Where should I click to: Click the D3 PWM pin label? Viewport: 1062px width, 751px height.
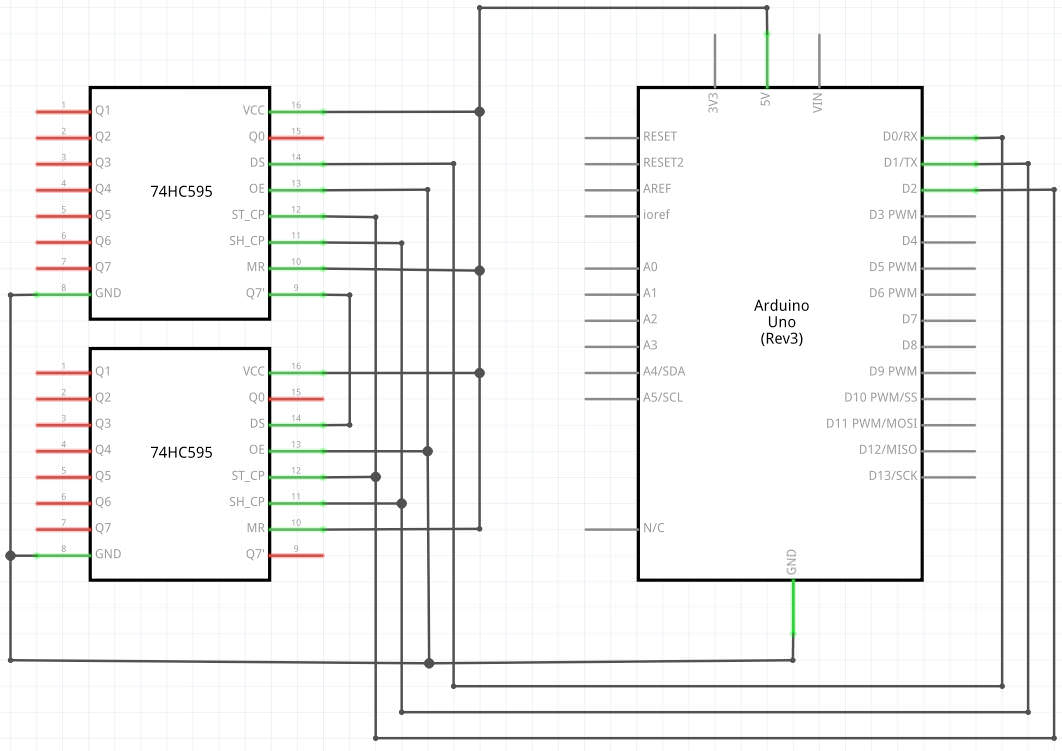[x=893, y=215]
